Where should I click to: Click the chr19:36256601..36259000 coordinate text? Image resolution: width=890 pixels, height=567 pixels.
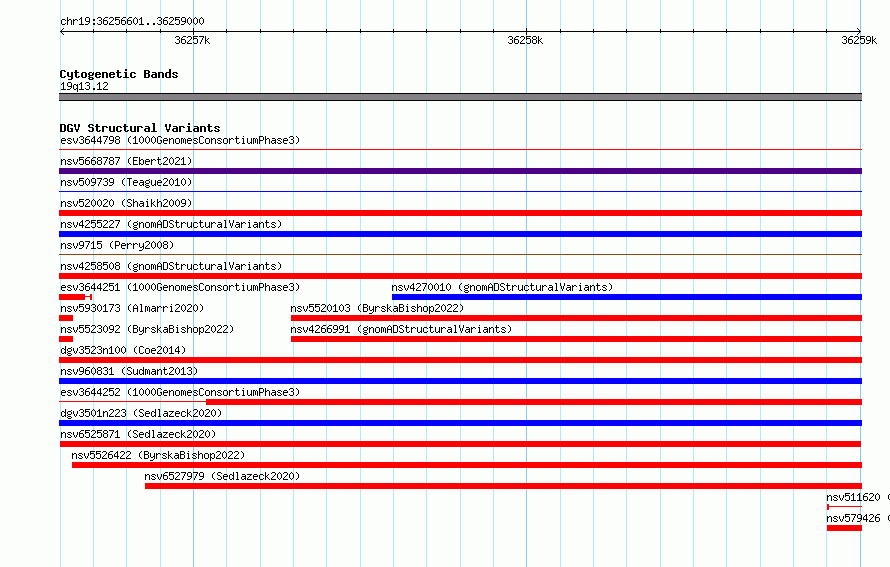coord(132,21)
